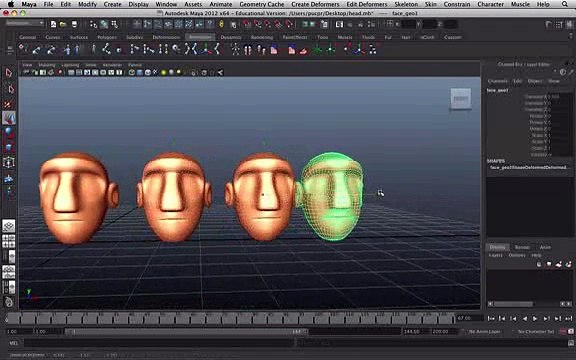This screenshot has width=576, height=360.
Task: Click the Open Scene folder icon
Action: pos(64,24)
